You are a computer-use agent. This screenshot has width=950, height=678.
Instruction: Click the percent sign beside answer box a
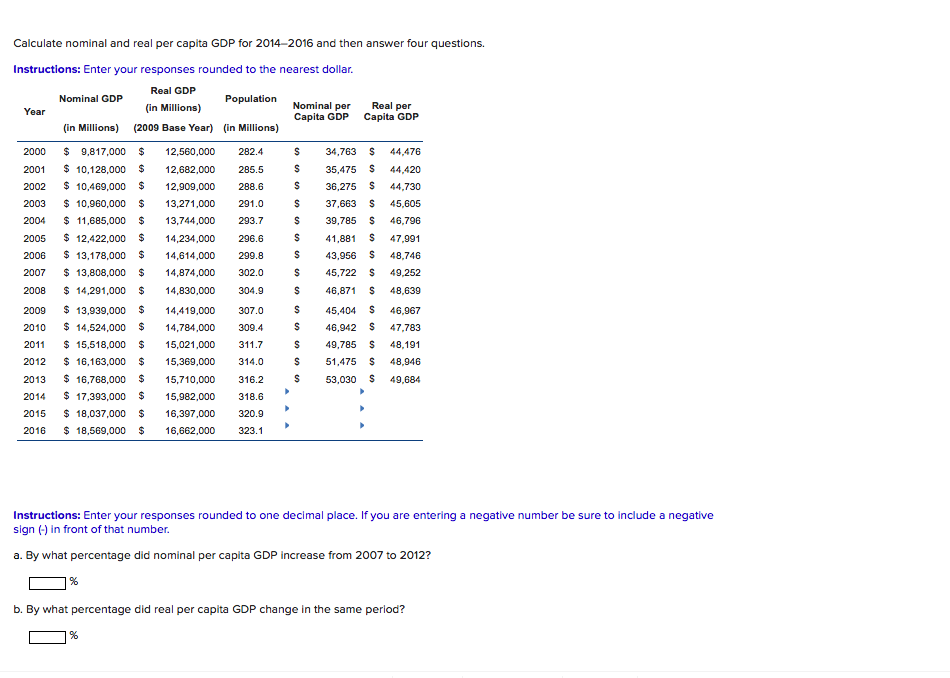tap(72, 583)
